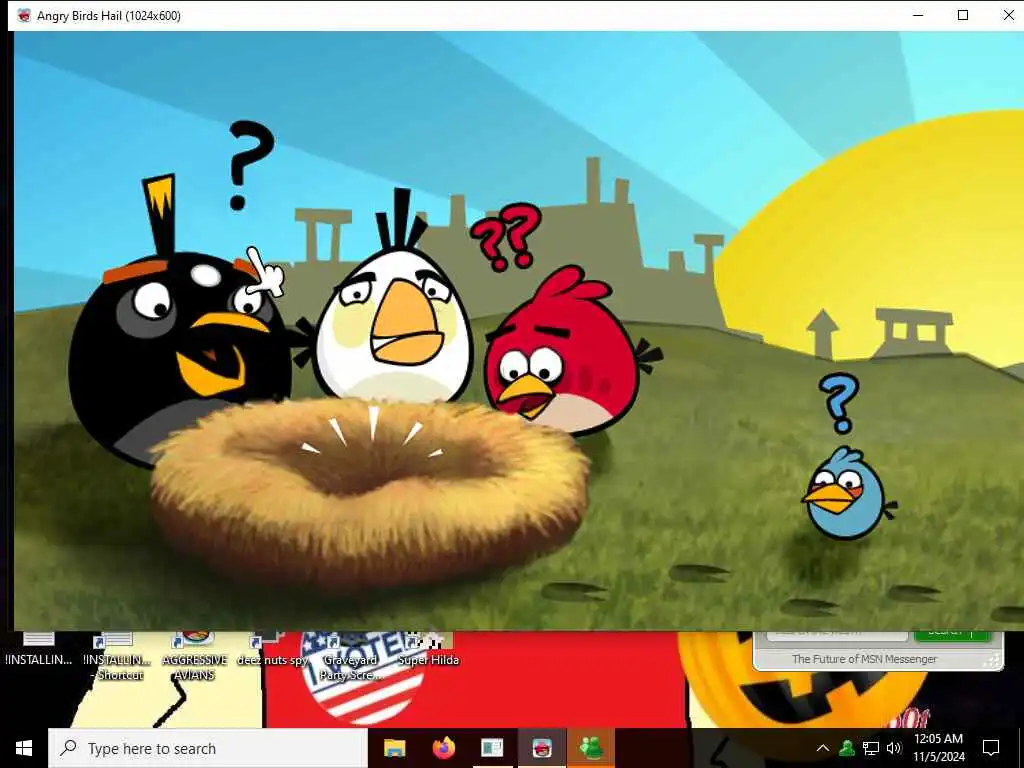
Task: Select the '!INSTALLIN... - Shortcut' desktop icon
Action: [x=118, y=656]
